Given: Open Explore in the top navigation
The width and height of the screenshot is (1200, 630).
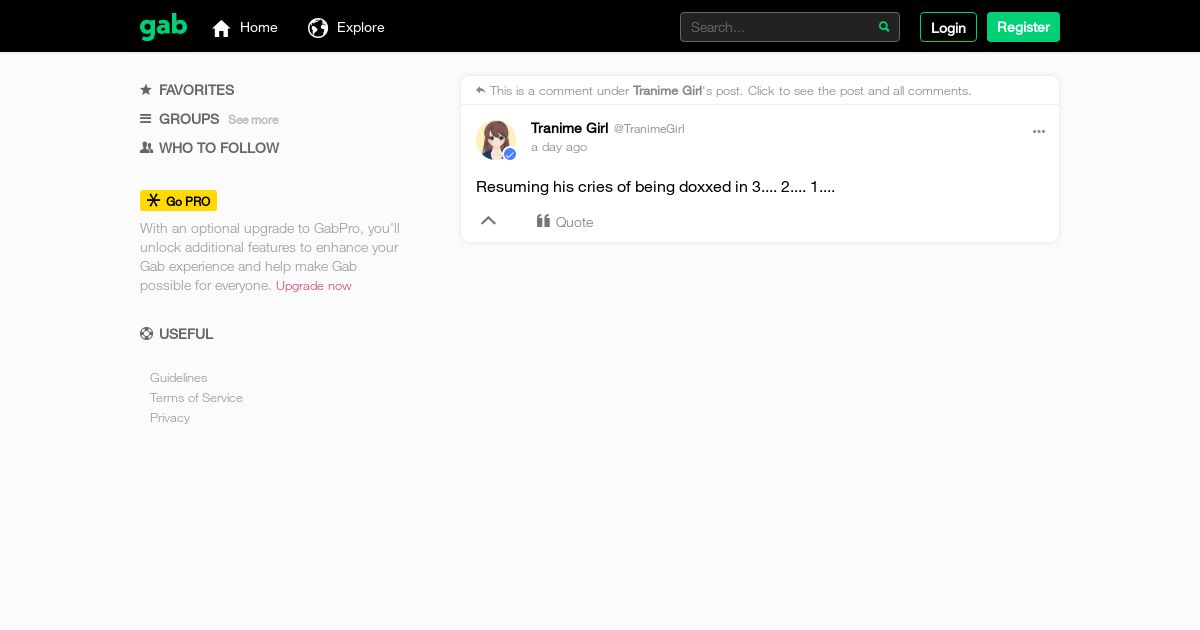Looking at the screenshot, I should coord(361,27).
